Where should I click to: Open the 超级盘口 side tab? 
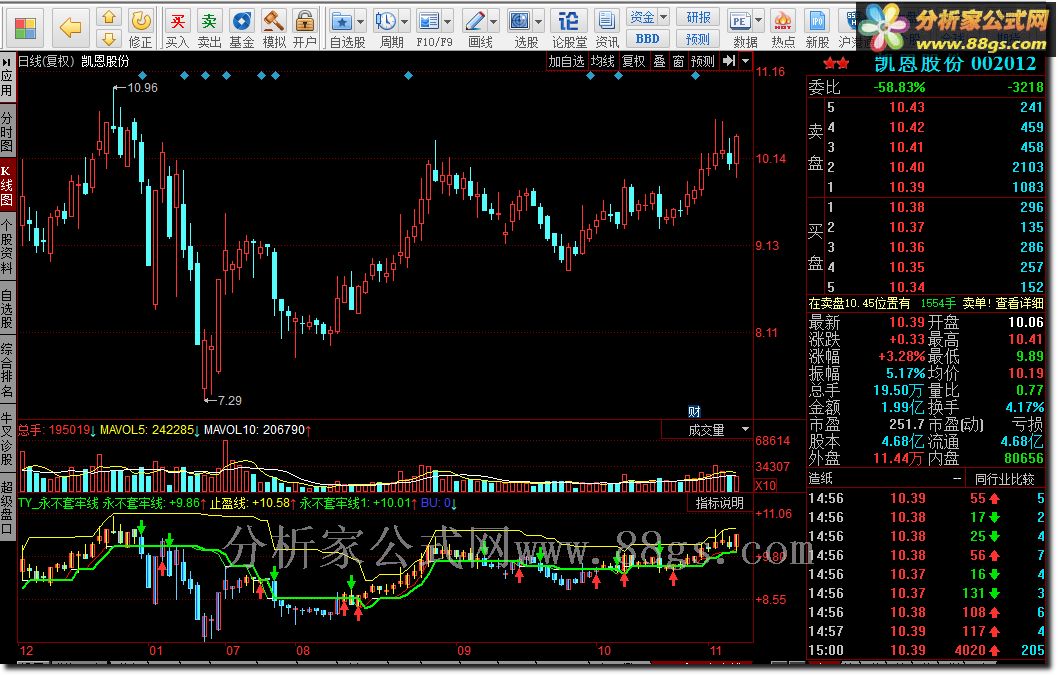[x=7, y=508]
